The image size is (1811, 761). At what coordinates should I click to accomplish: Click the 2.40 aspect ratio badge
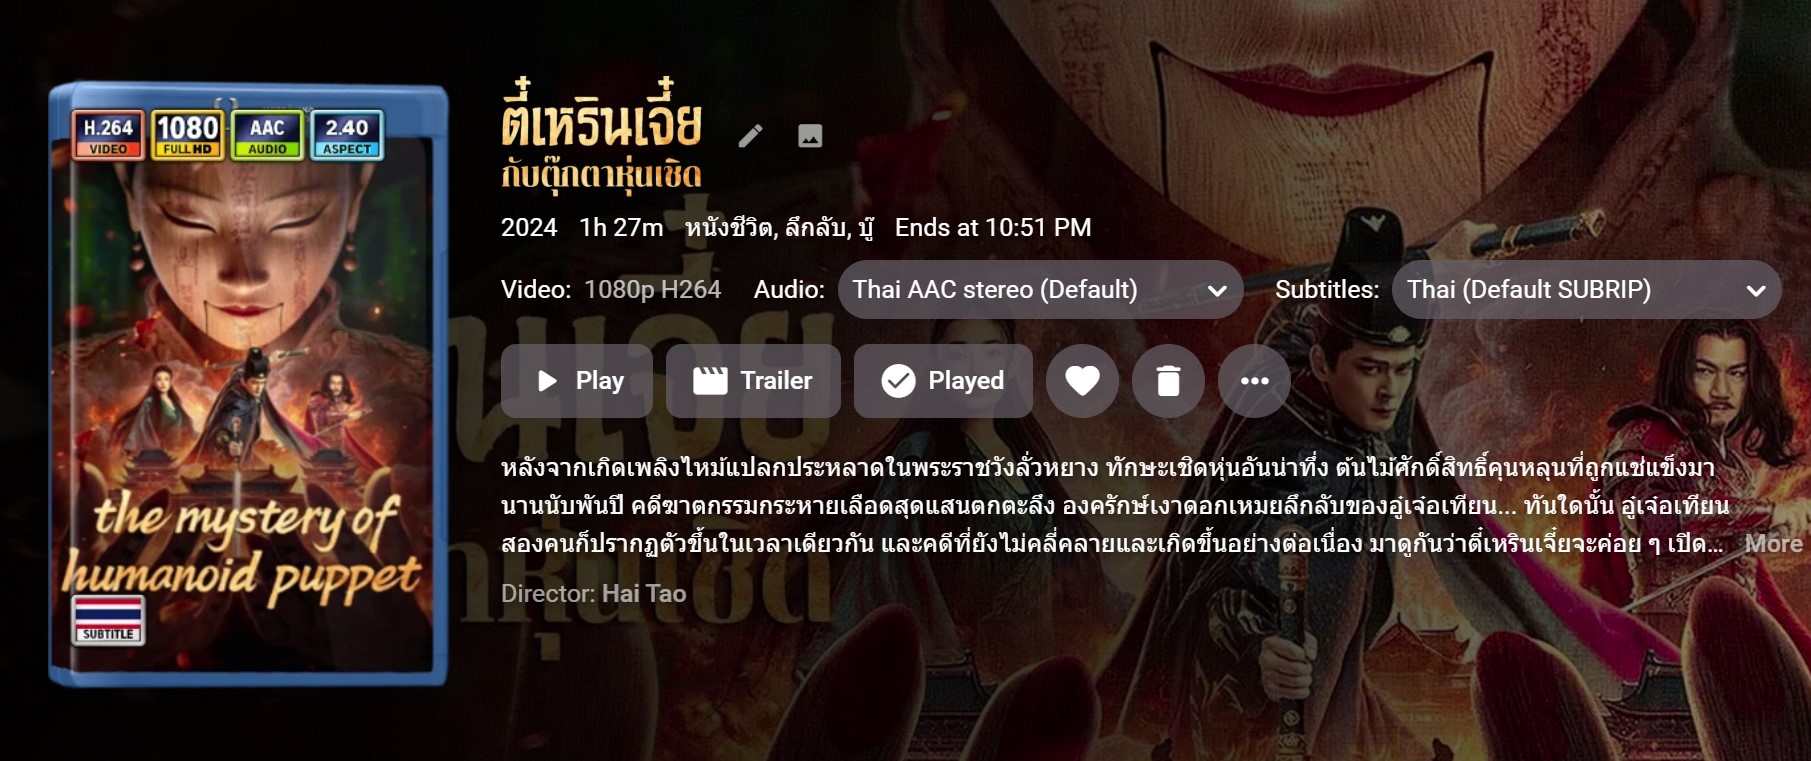tap(347, 135)
